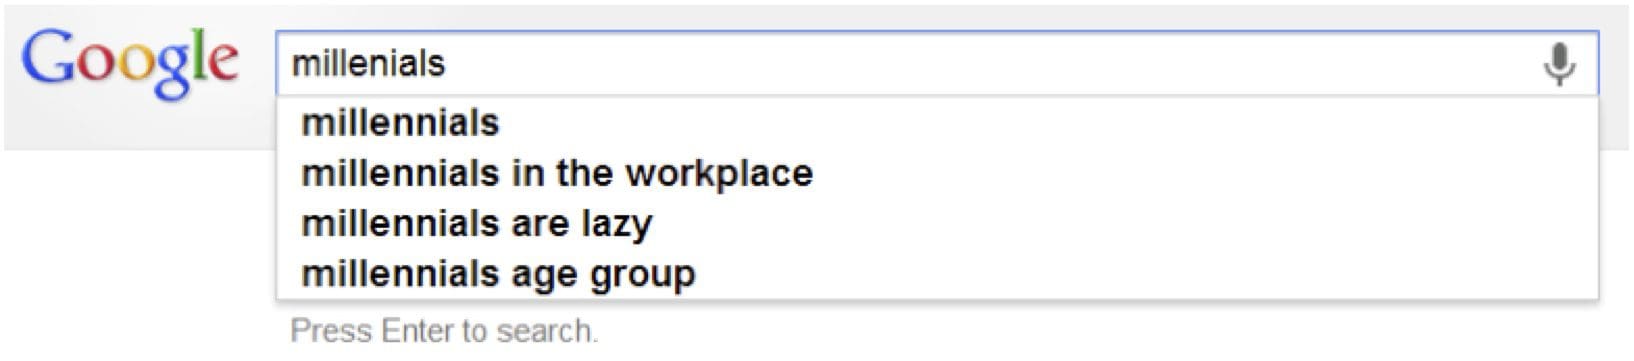
Task: Choose 'millennials in the workplace' suggestion
Action: click(x=937, y=173)
